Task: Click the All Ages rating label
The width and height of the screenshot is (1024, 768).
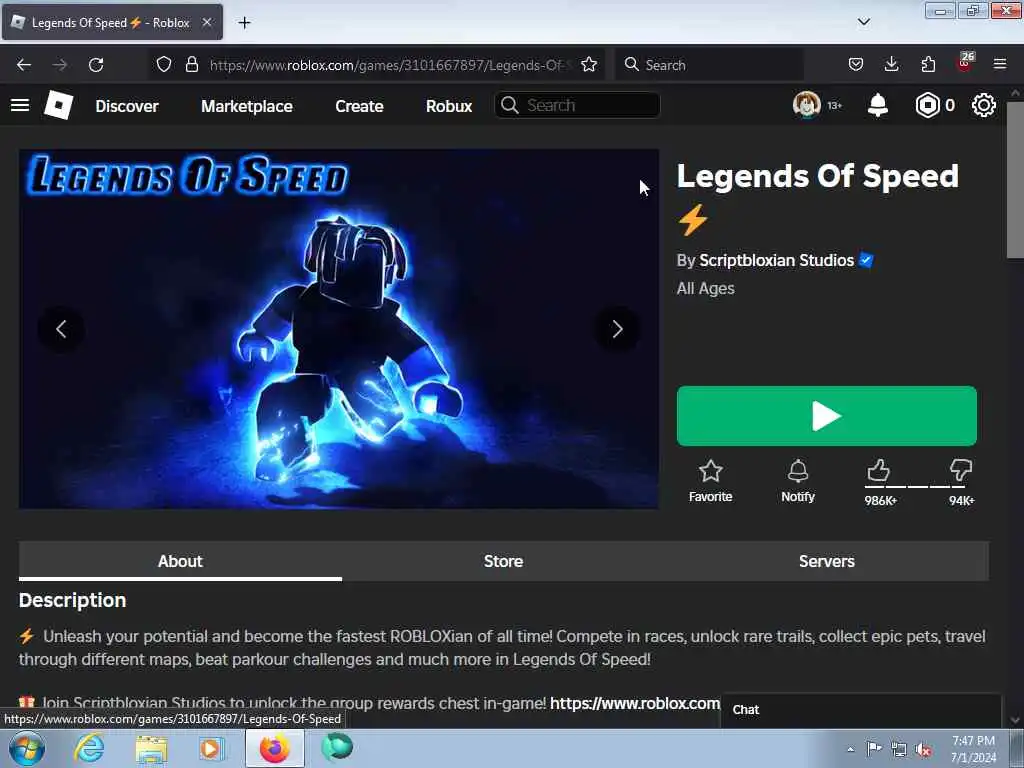Action: (x=705, y=289)
